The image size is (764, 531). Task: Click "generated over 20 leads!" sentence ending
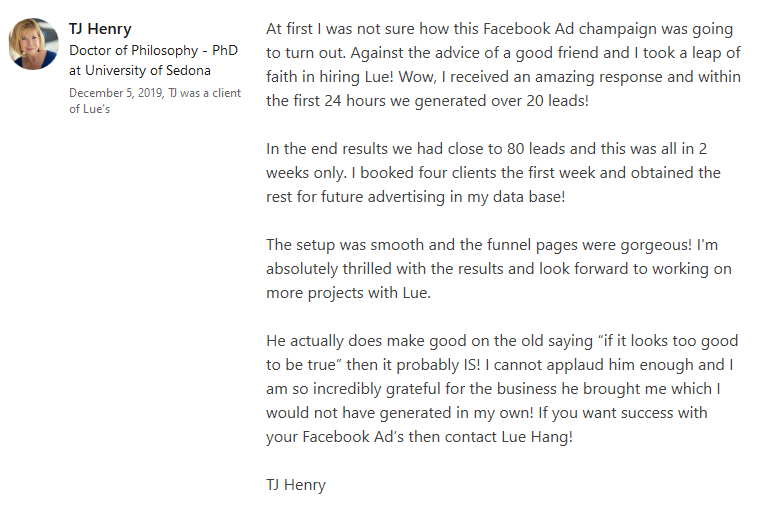501,101
